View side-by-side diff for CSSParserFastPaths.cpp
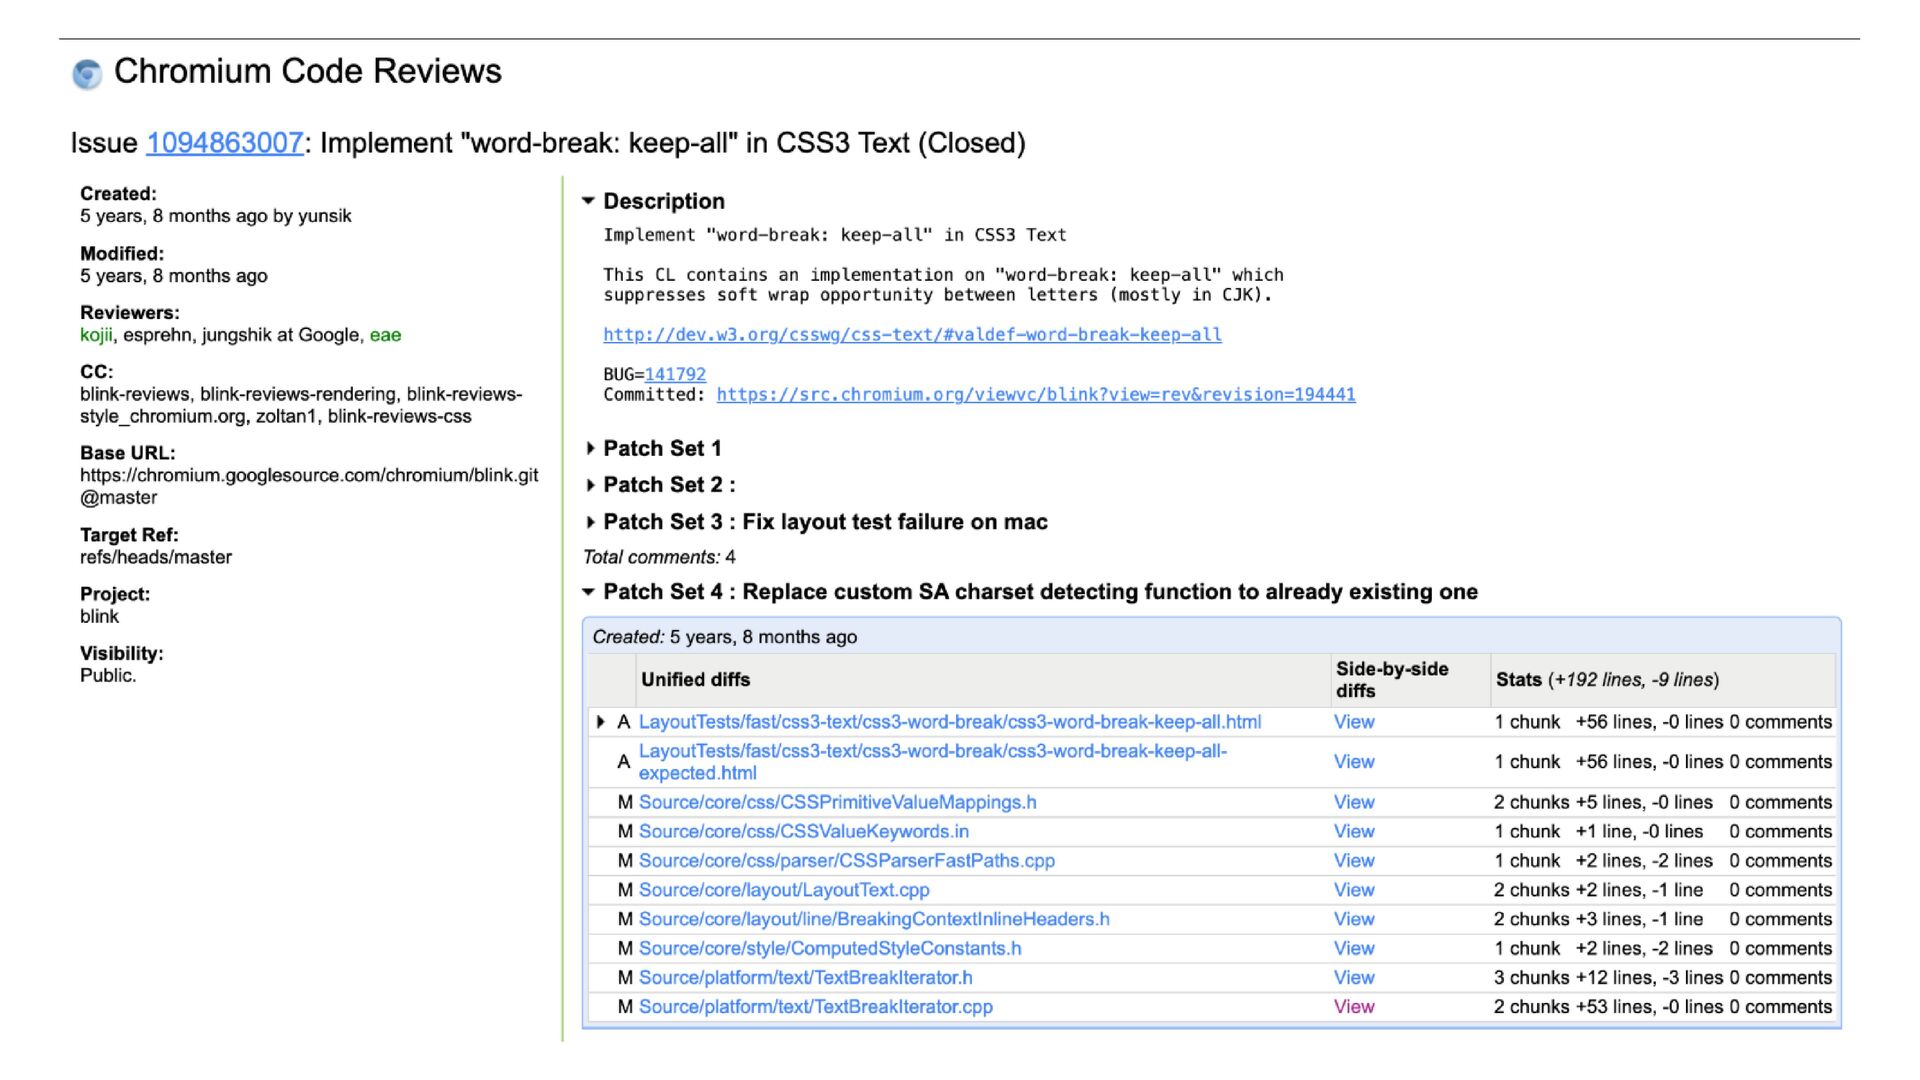Screen dimensions: 1920x1080 click(1354, 860)
